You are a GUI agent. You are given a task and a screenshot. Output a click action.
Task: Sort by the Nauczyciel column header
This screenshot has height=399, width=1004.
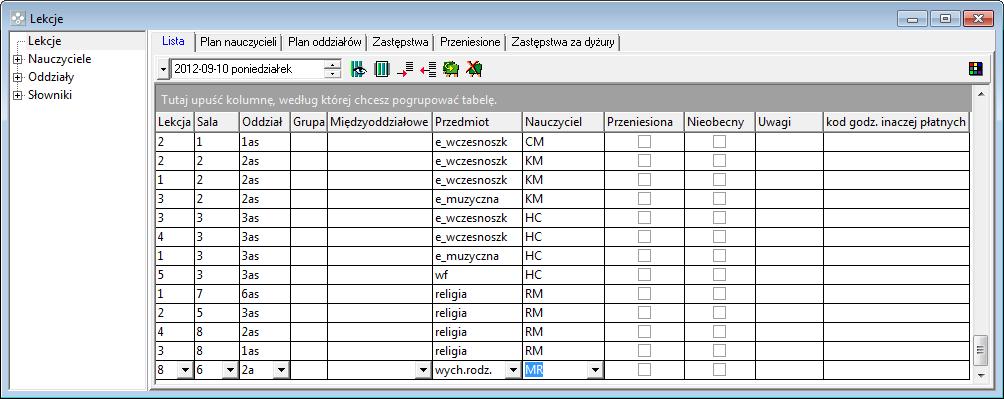(563, 122)
